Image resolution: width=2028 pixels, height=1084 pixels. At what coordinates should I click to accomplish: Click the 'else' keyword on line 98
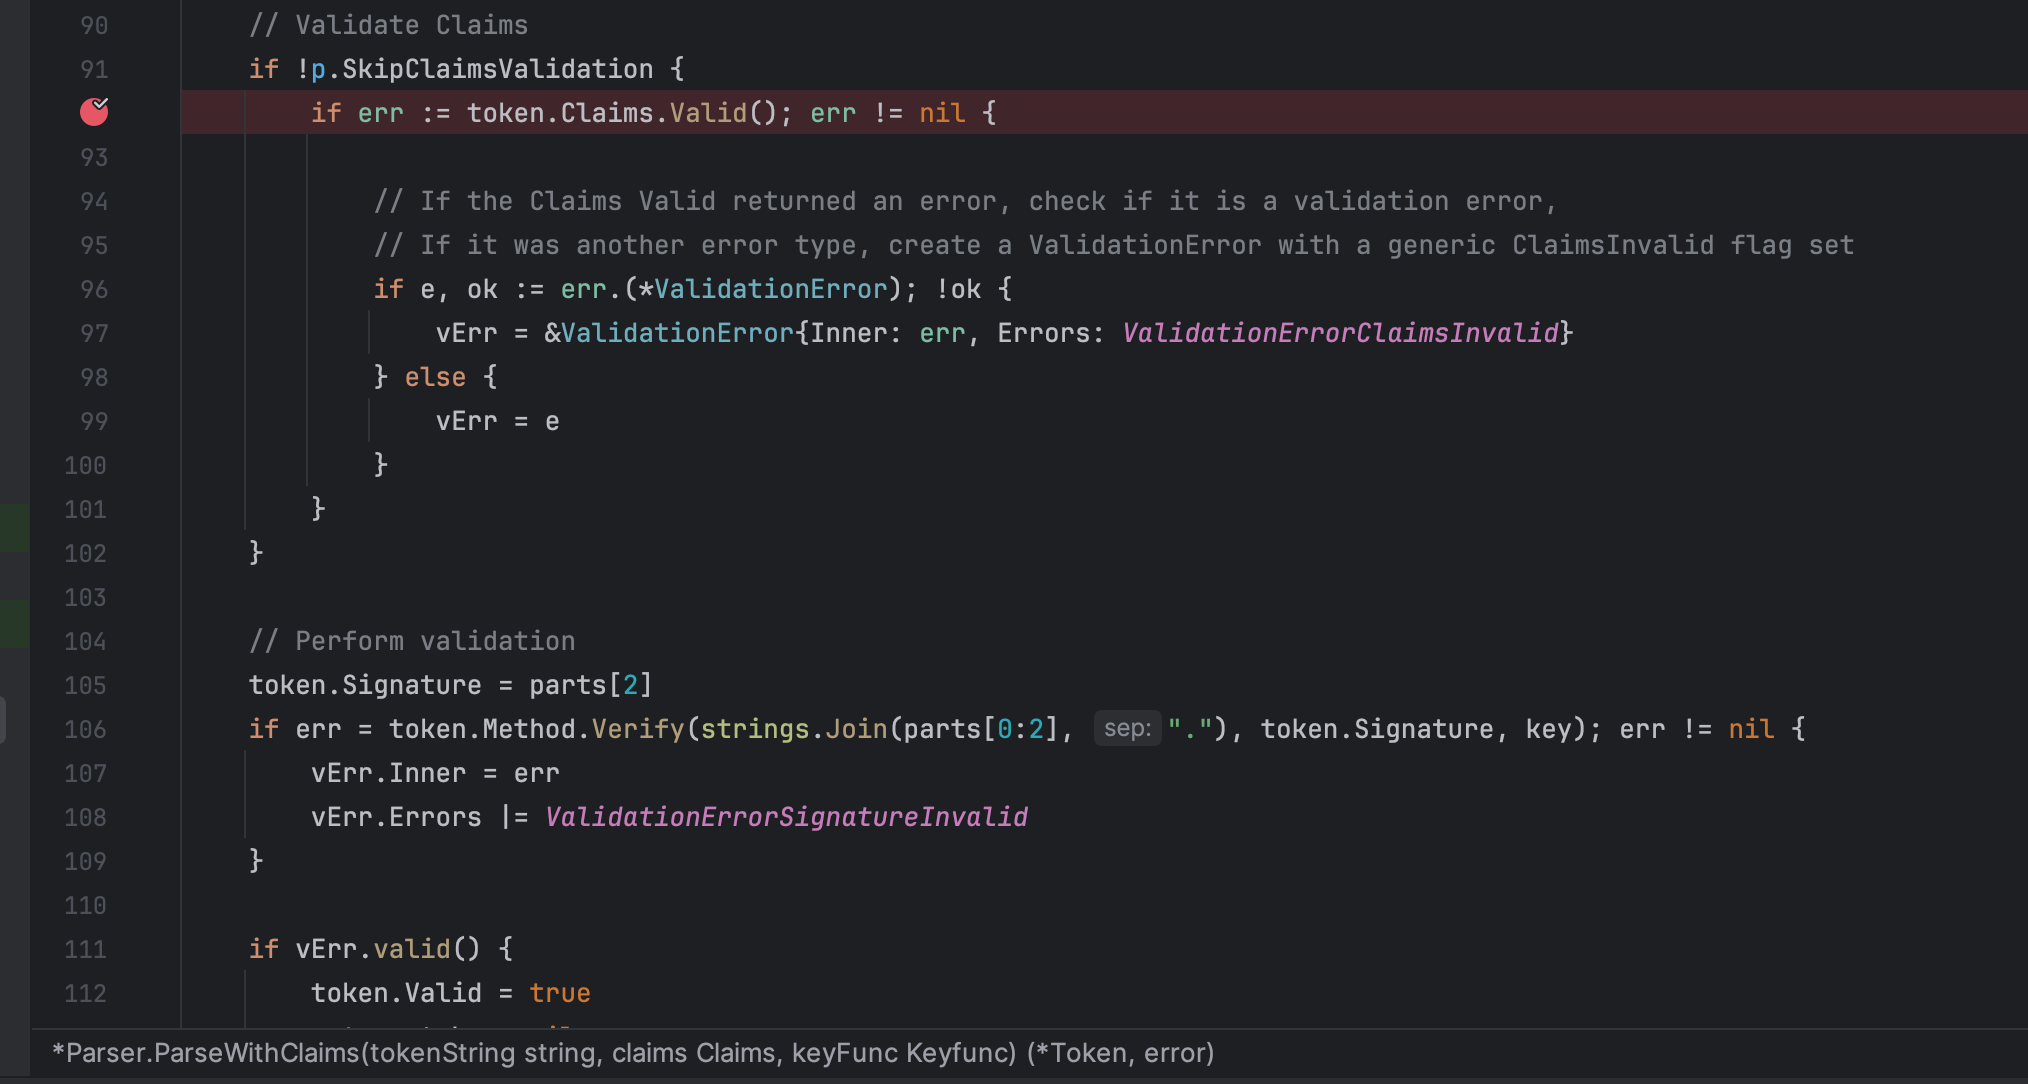(435, 377)
